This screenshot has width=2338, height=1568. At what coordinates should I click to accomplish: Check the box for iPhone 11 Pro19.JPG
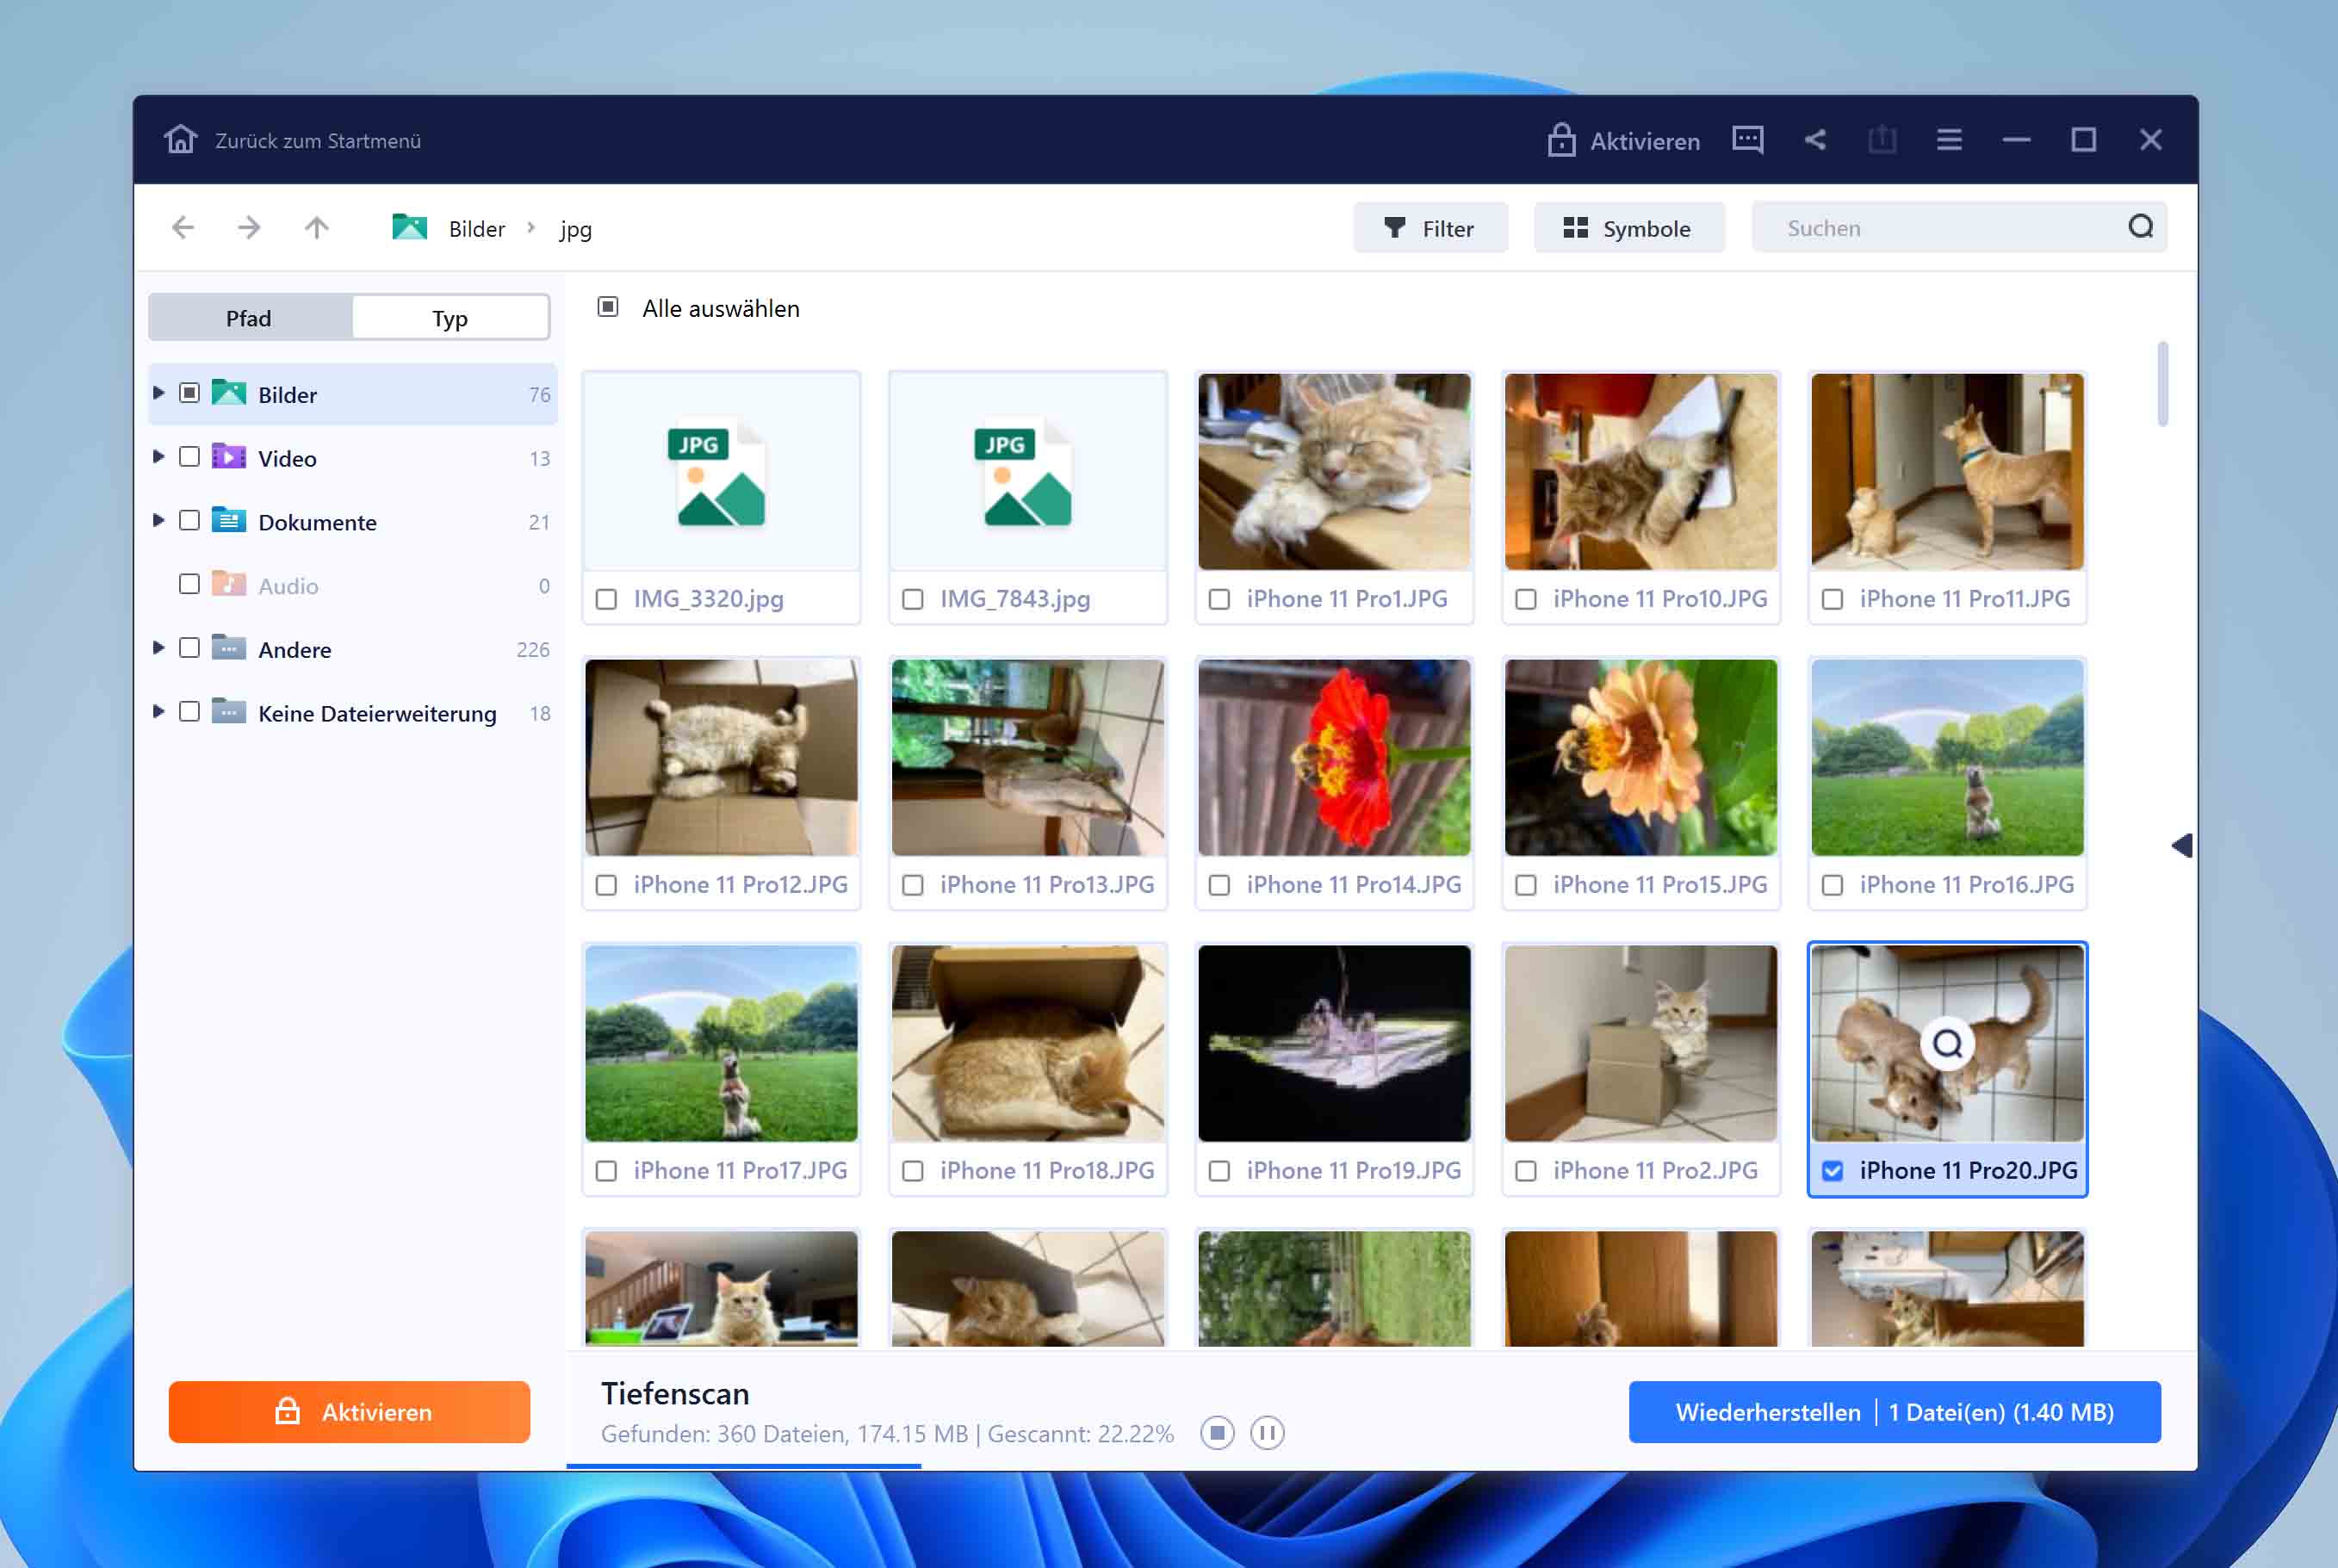(x=1219, y=1171)
